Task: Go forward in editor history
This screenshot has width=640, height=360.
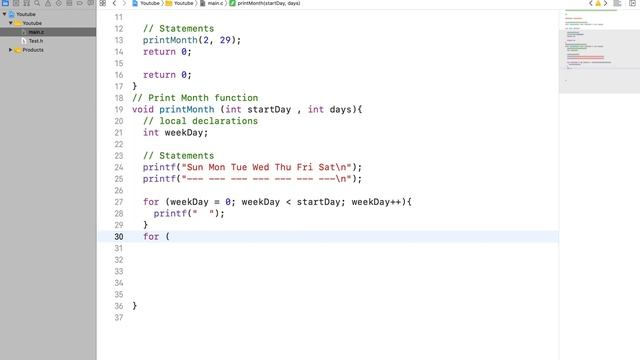Action: coord(124,3)
